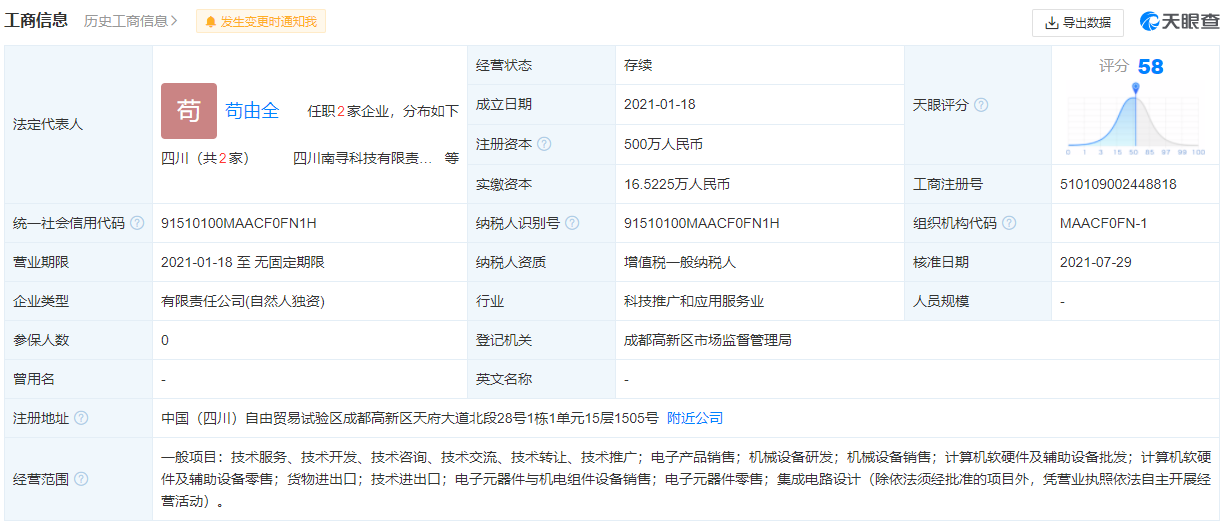
Task: Click the 苟 avatar thumbnail
Action: point(189,111)
